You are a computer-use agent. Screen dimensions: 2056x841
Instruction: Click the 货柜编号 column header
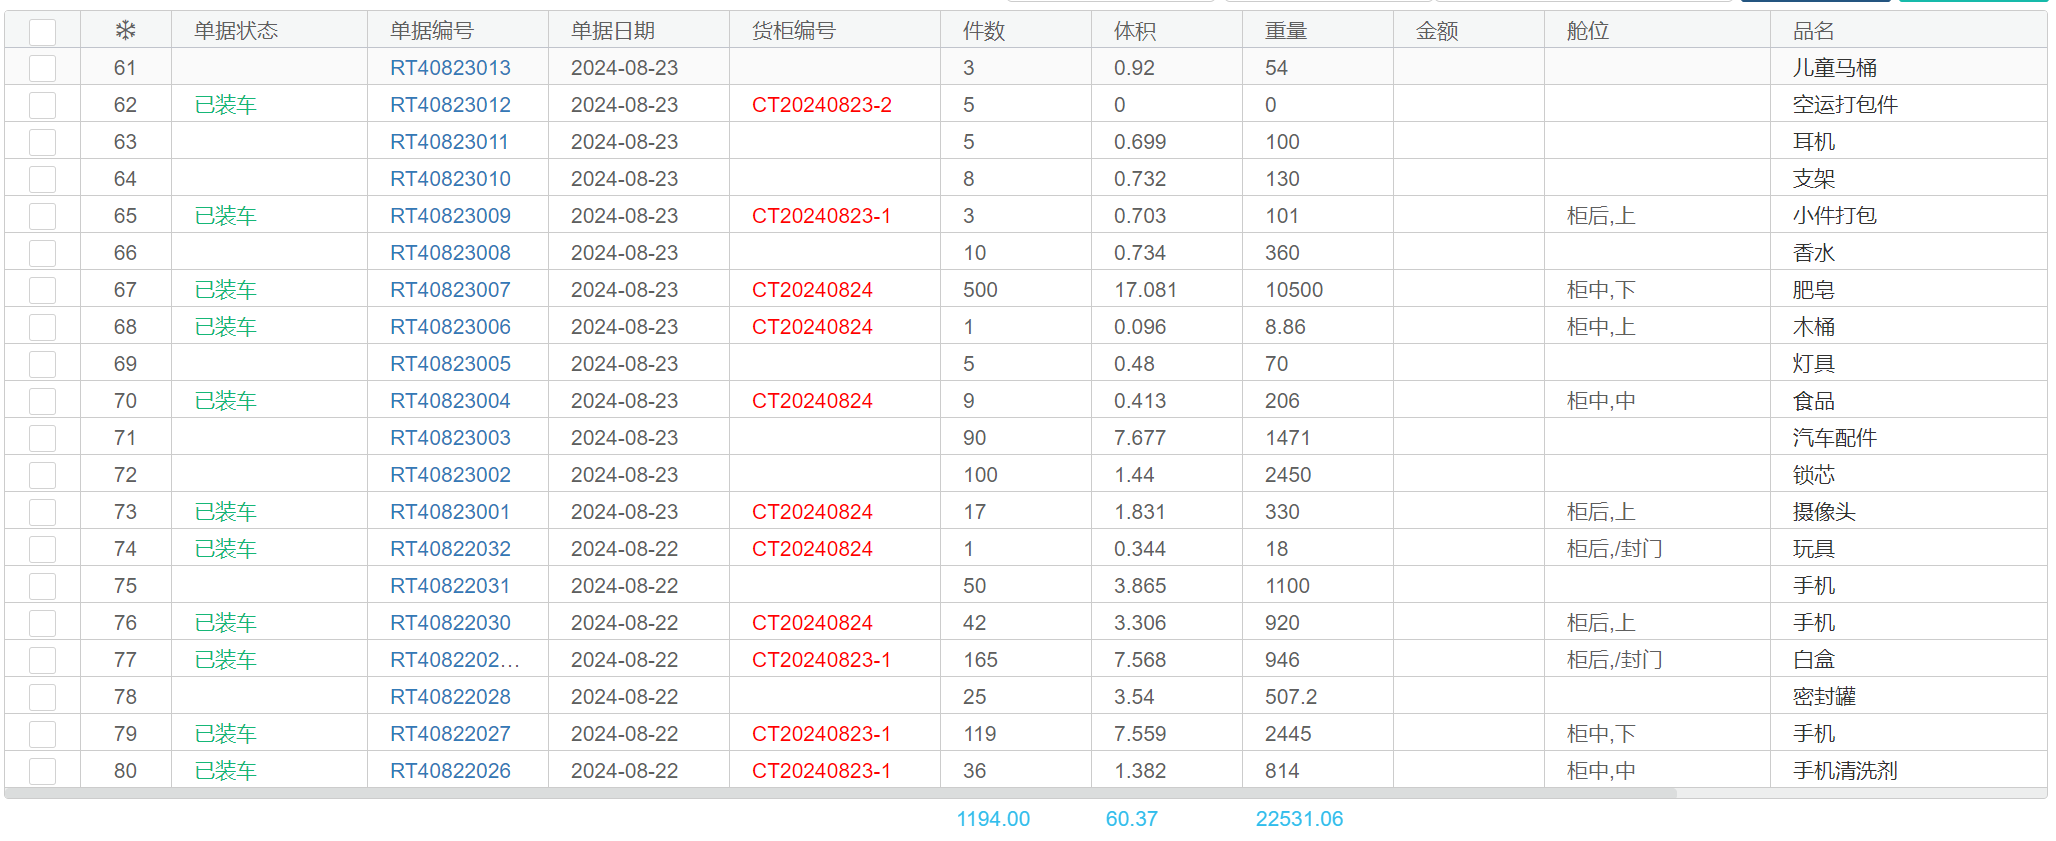click(x=794, y=31)
